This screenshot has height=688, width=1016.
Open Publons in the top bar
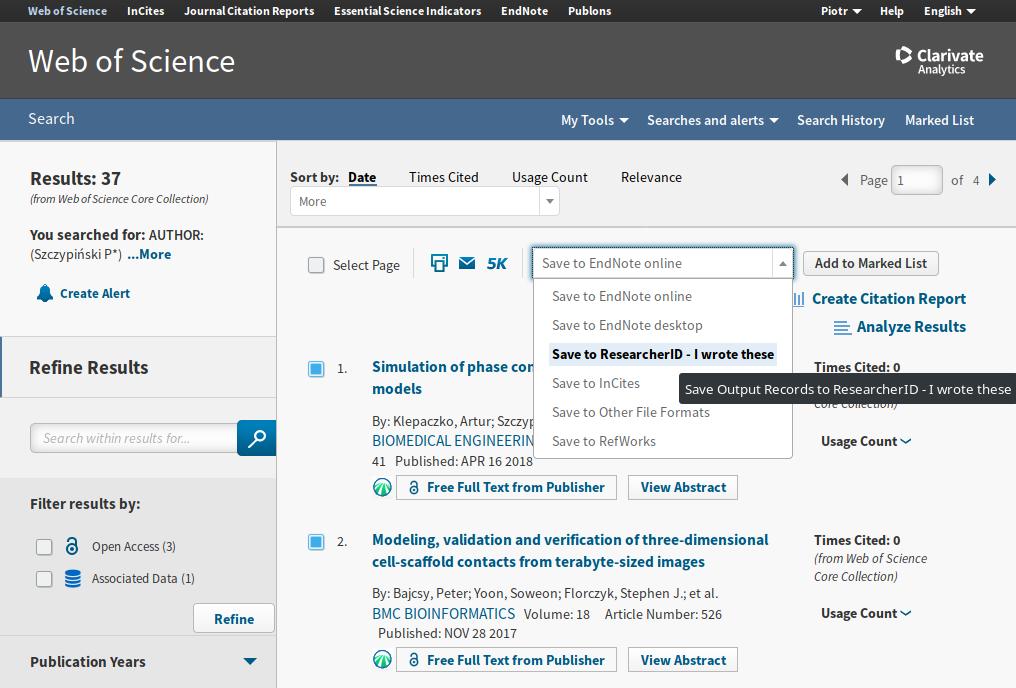click(589, 11)
